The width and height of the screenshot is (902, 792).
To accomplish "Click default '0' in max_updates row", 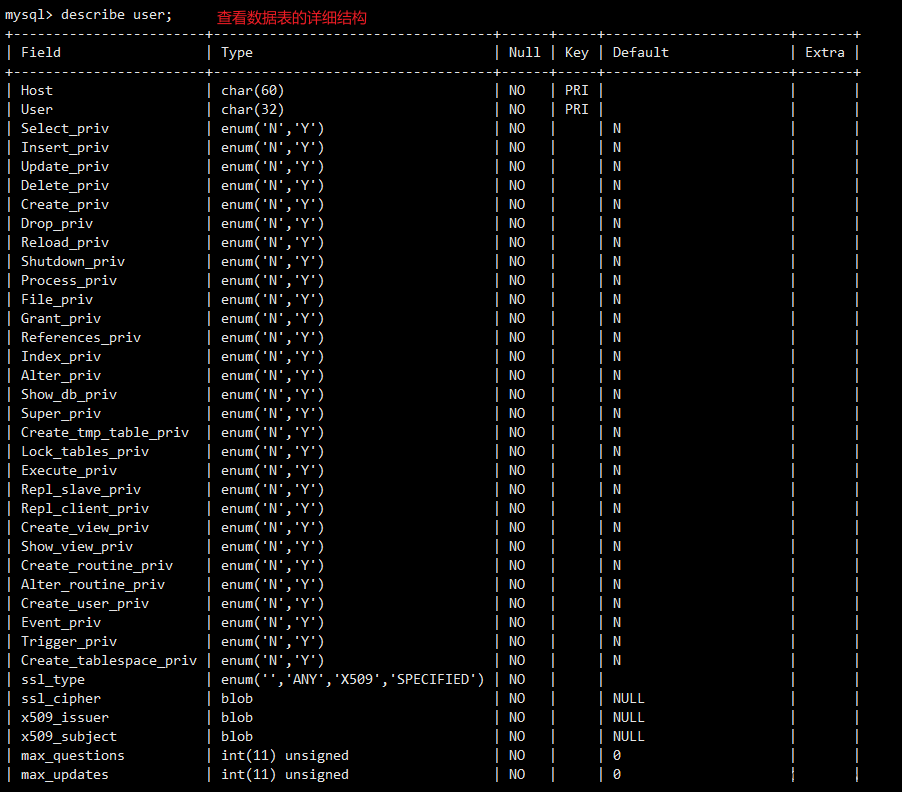I will click(x=617, y=774).
